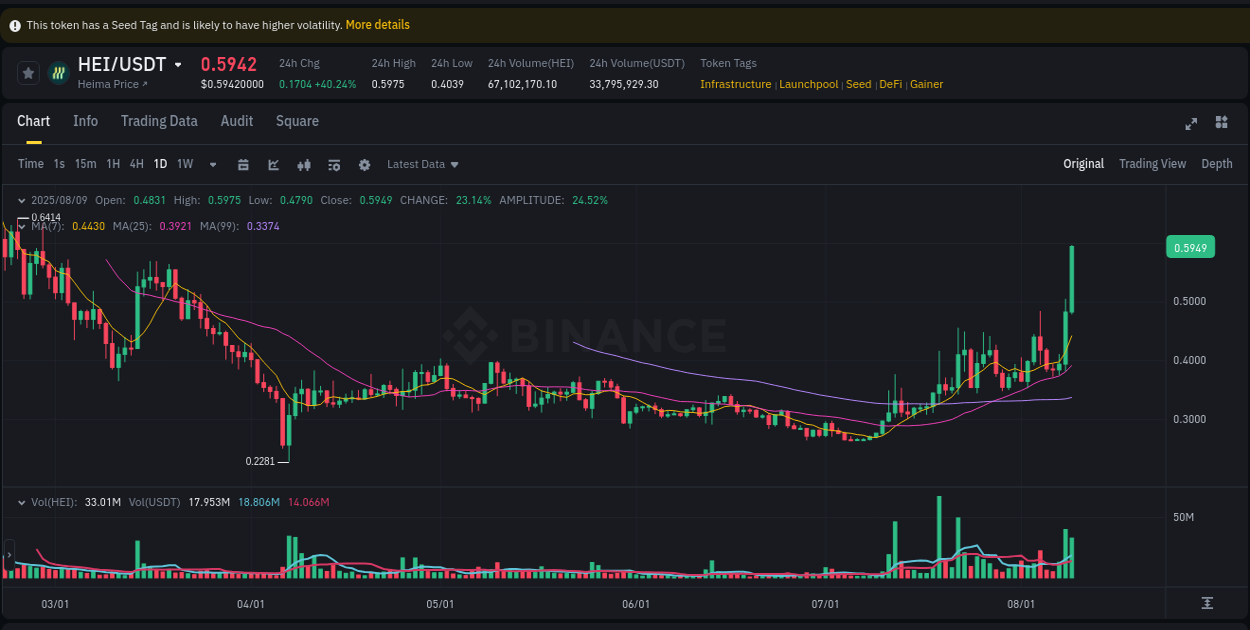Open the Depth view tab
1250x630 pixels.
[1217, 163]
